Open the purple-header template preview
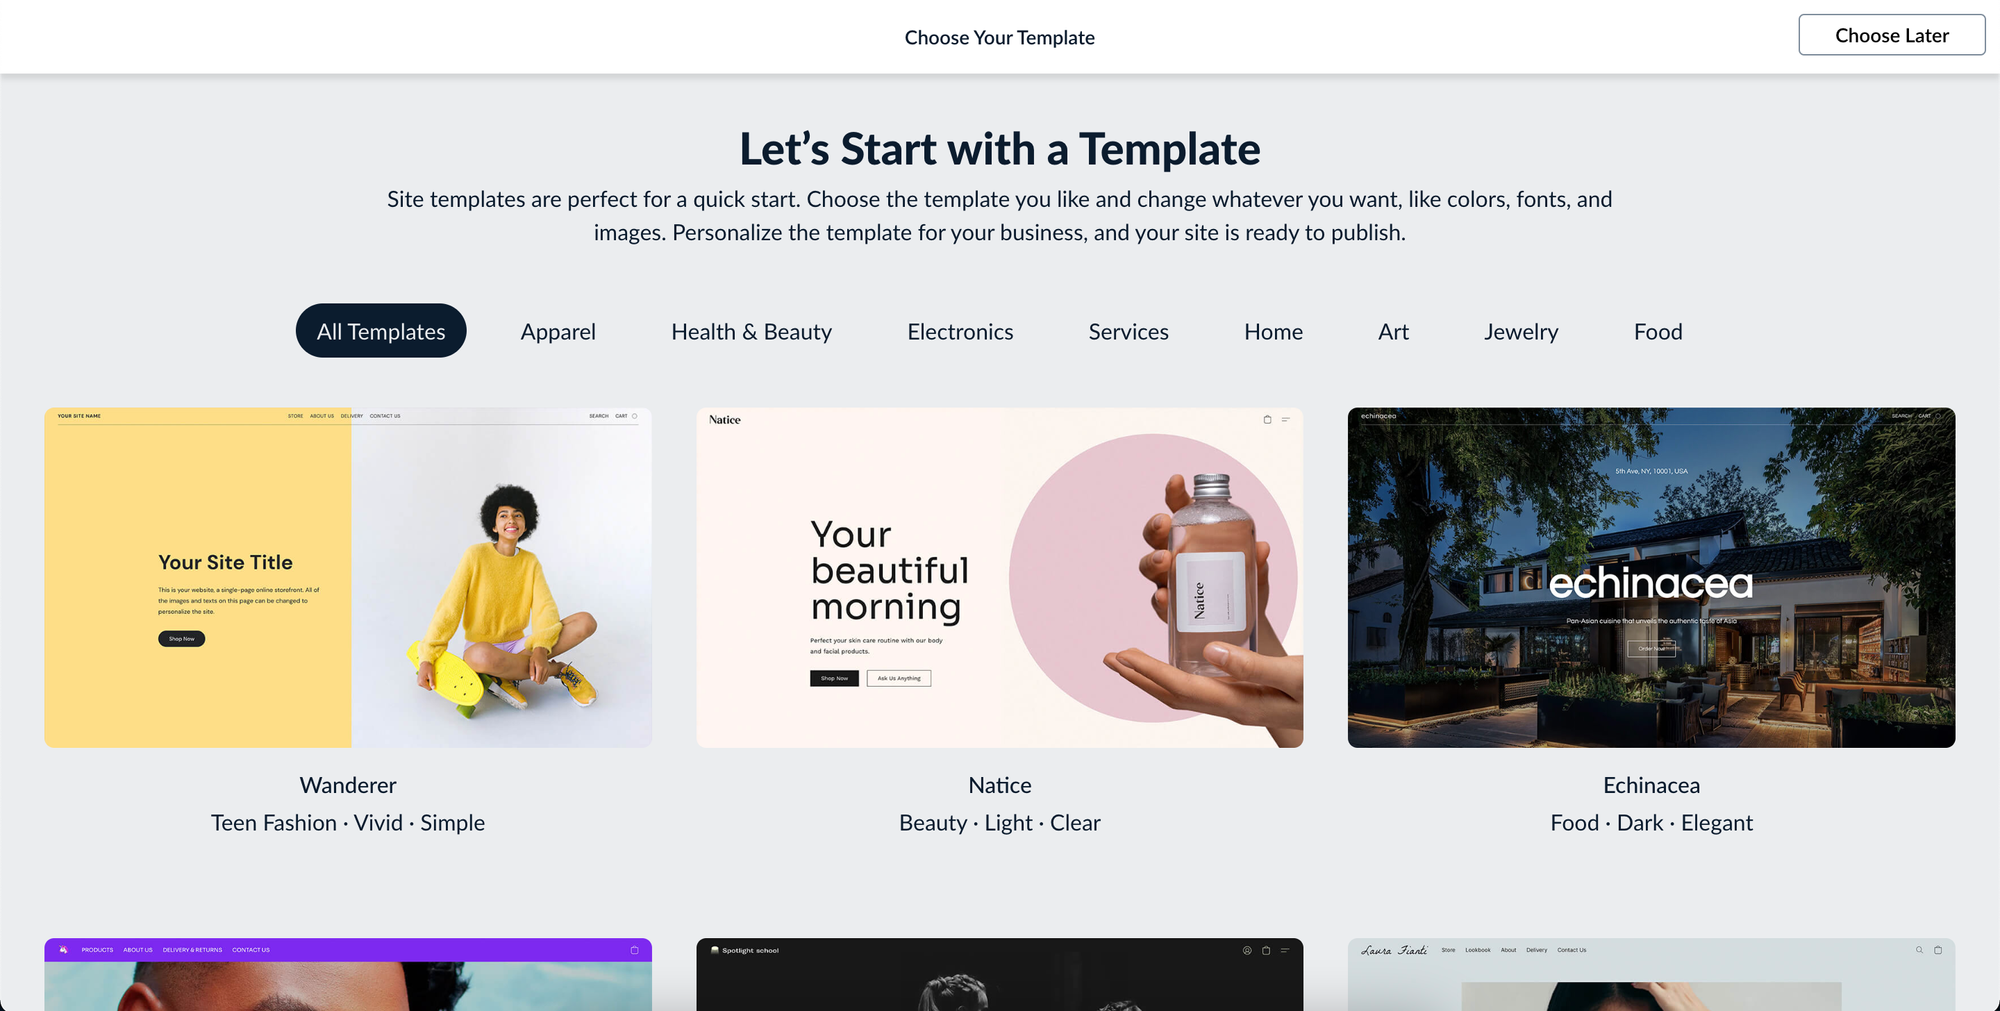The image size is (2000, 1011). coord(348,974)
